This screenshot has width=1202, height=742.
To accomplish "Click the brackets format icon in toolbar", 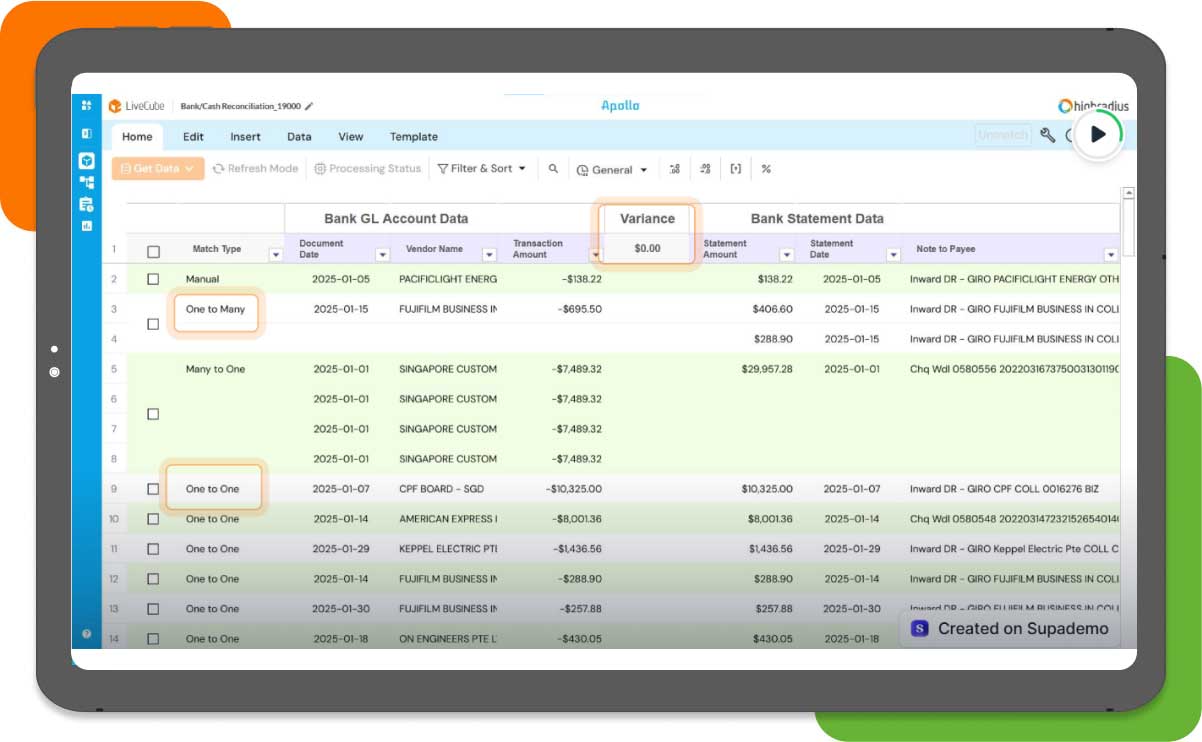I will (736, 169).
